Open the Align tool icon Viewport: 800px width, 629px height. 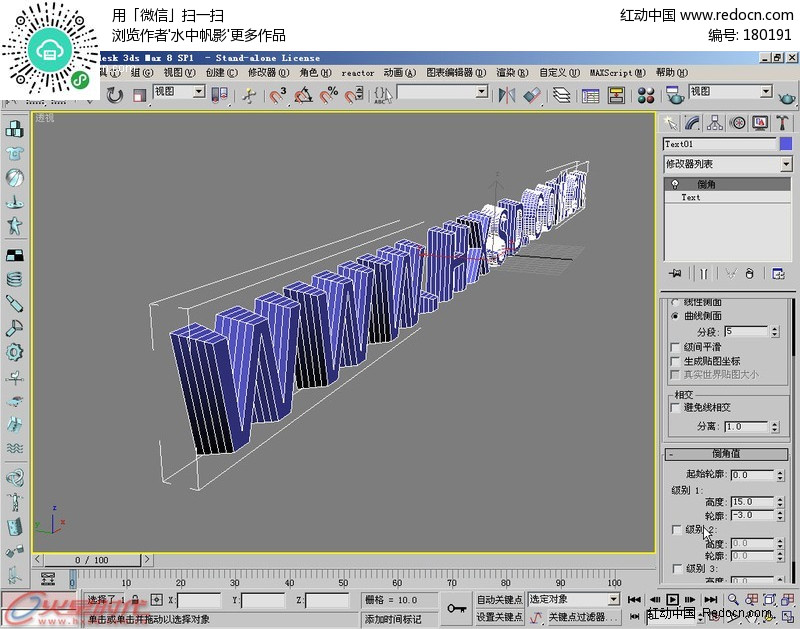click(533, 96)
